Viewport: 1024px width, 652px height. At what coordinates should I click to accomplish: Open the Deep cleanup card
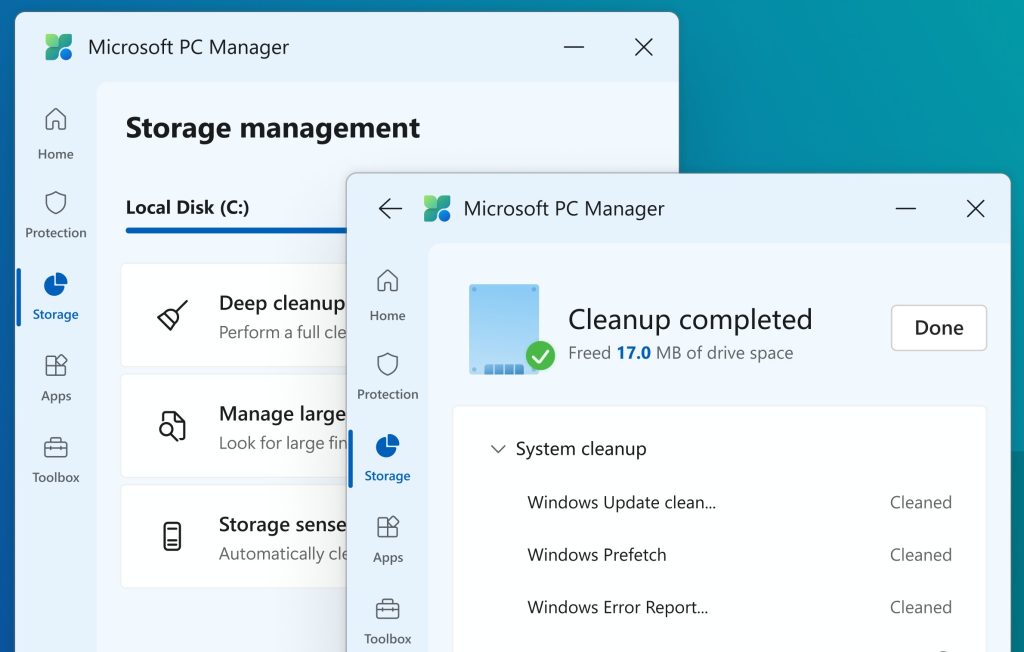(234, 315)
